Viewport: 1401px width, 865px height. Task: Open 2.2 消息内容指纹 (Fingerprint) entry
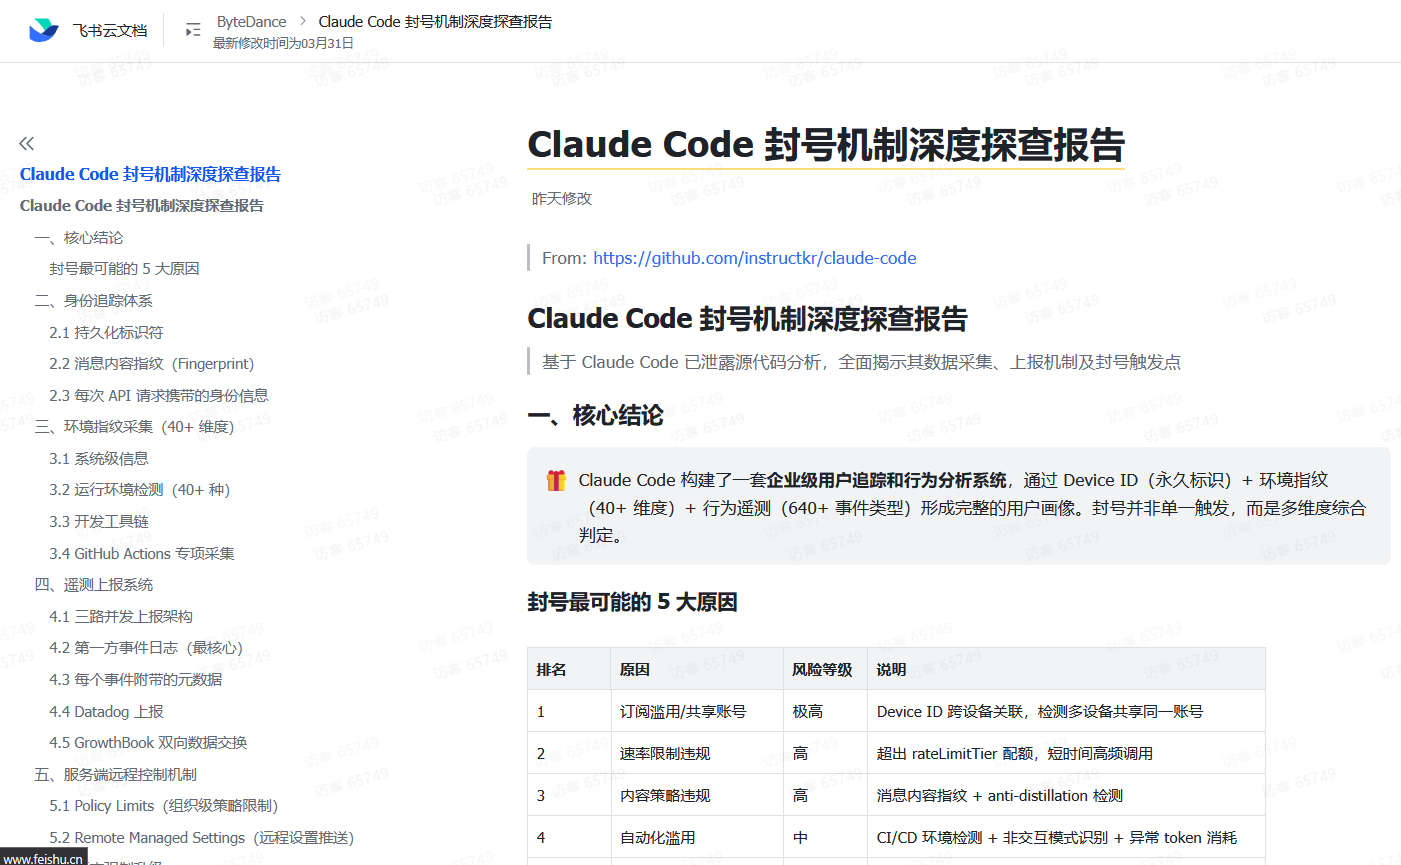(x=152, y=364)
